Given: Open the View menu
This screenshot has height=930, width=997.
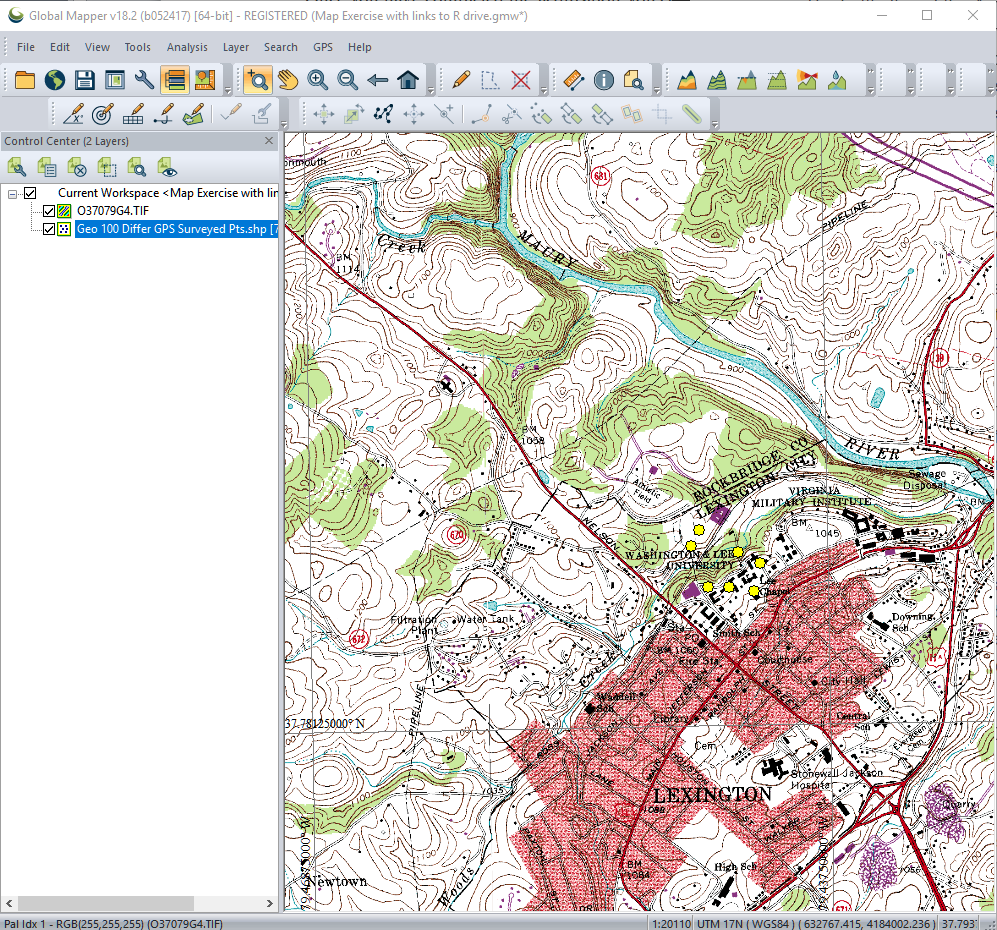Looking at the screenshot, I should click(97, 47).
